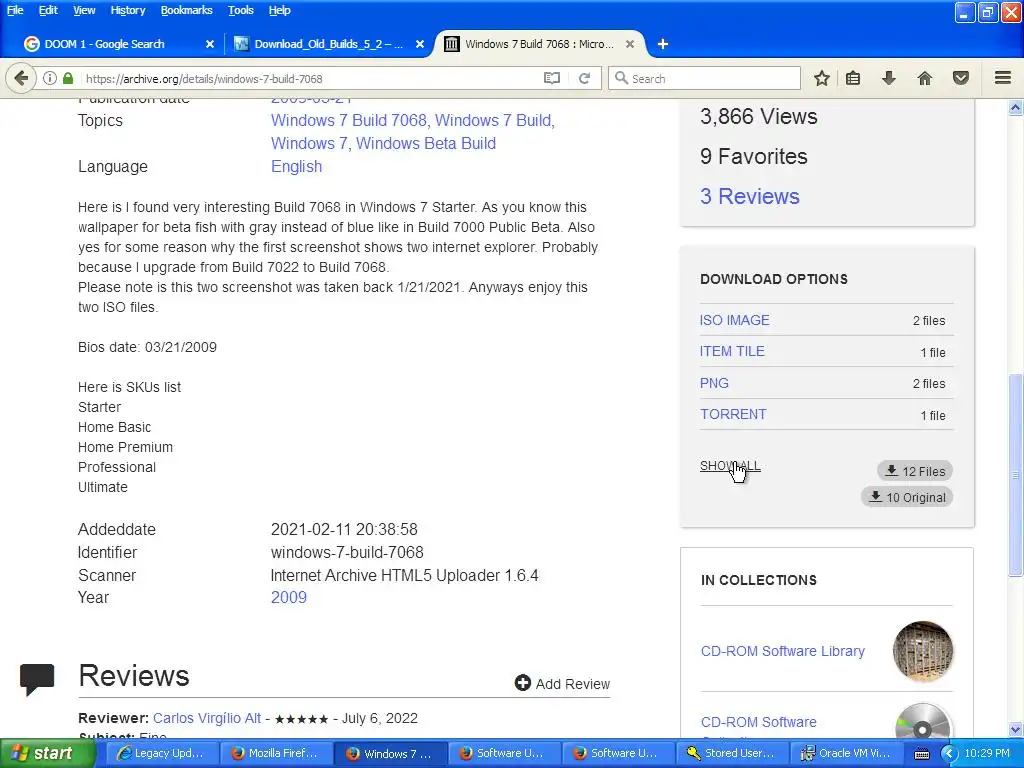Open the Windows Start menu
This screenshot has width=1024, height=768.
47,753
